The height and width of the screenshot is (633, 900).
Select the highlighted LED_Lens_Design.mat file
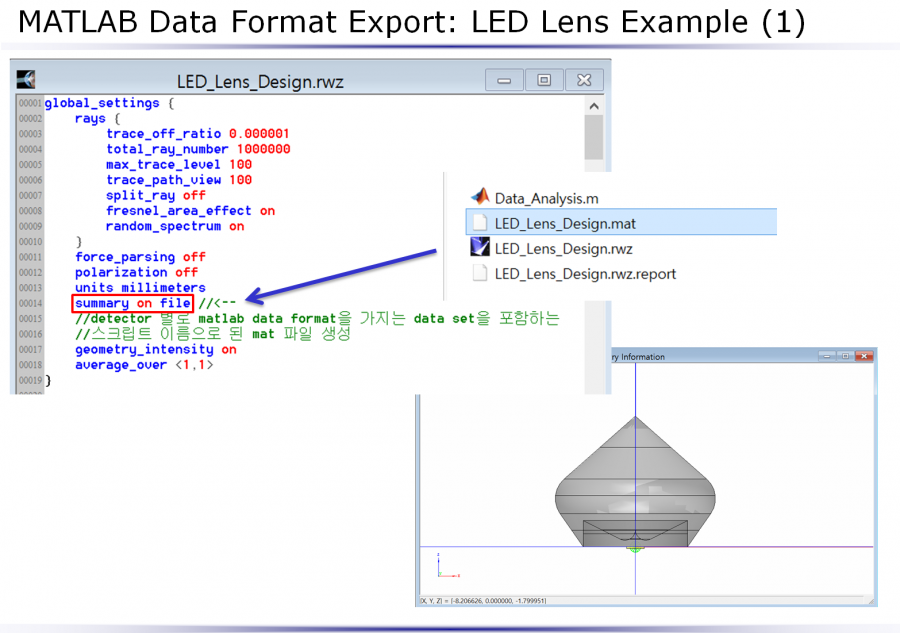click(x=562, y=222)
